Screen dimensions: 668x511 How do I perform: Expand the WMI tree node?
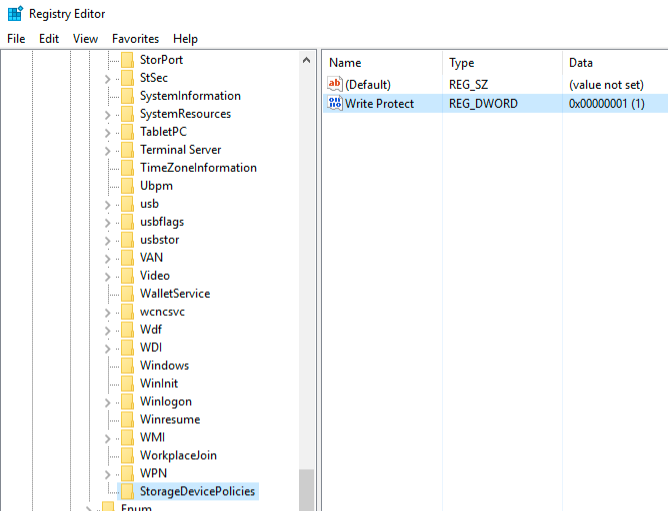[x=107, y=438]
